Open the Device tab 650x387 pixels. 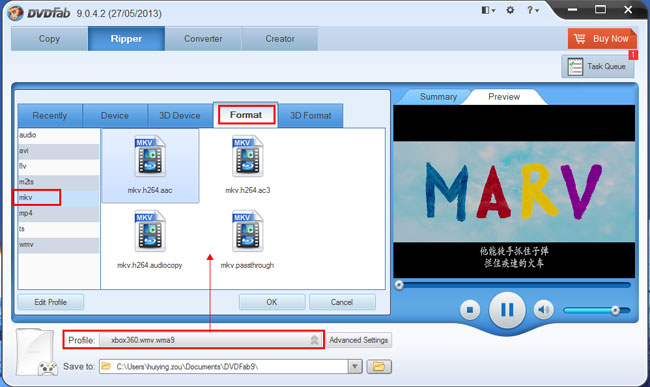(115, 116)
